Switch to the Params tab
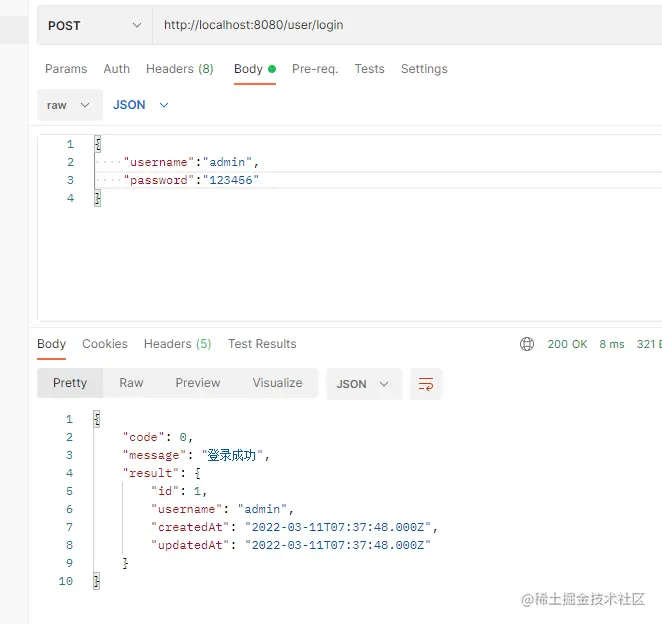The image size is (662, 624). (x=66, y=69)
